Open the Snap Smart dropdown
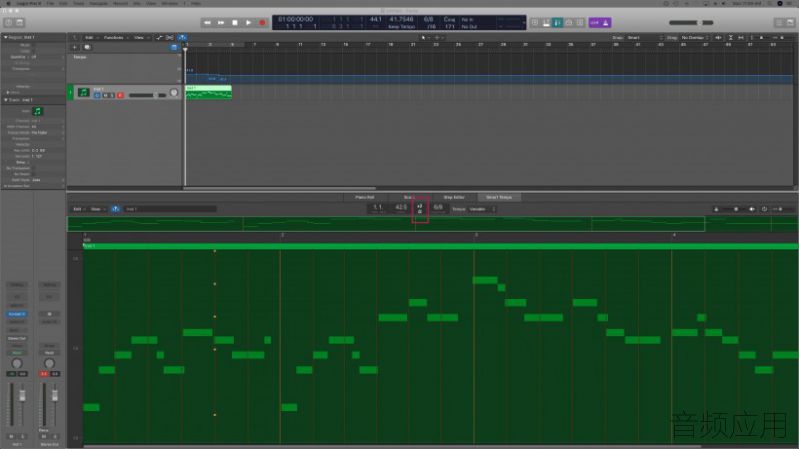 [645, 38]
